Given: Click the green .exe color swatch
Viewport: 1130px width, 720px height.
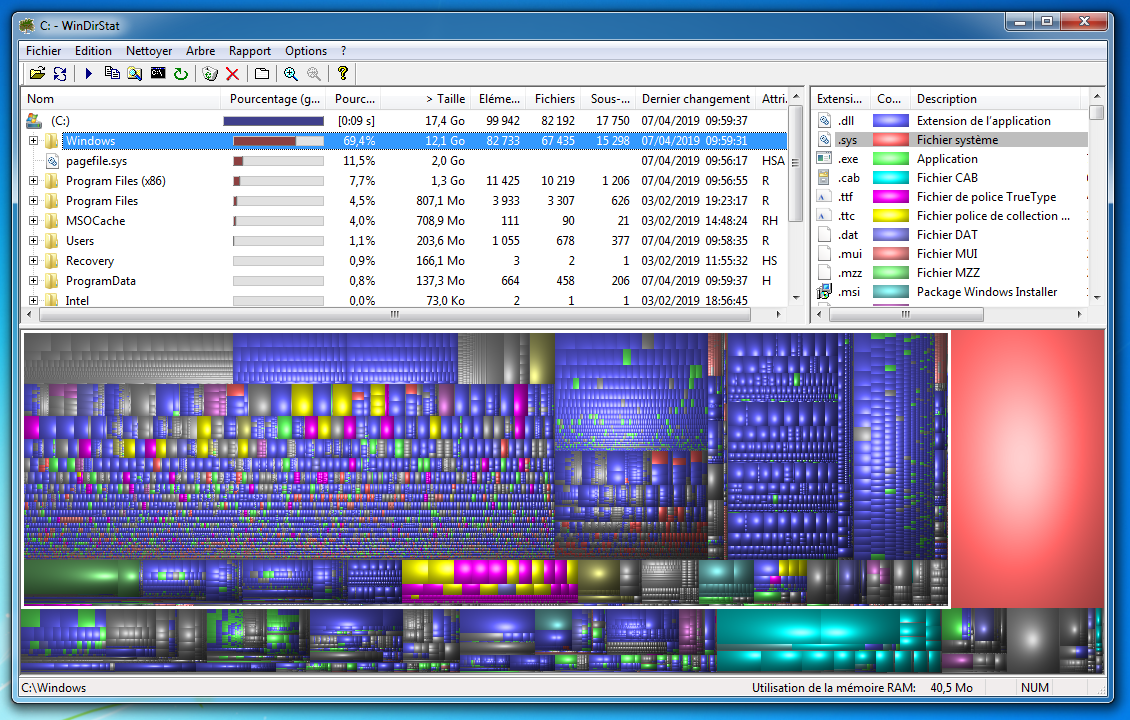Looking at the screenshot, I should (x=891, y=159).
